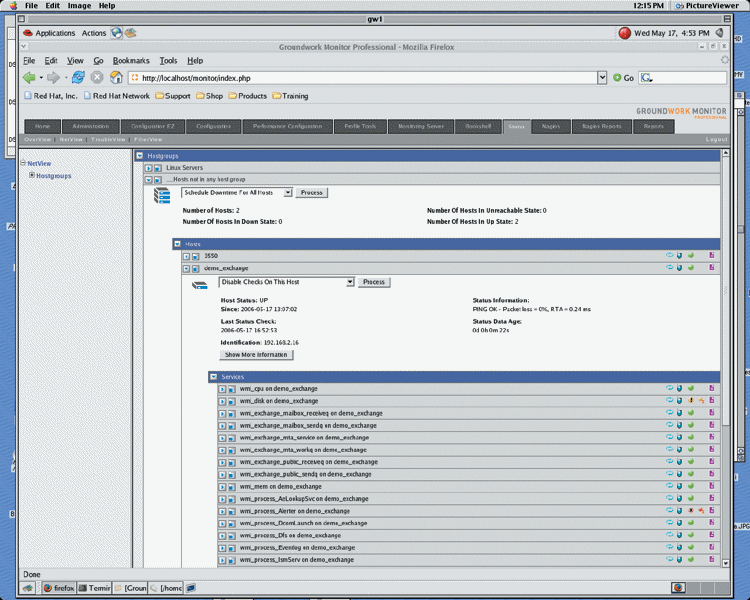Collapse the Services section header
This screenshot has height=600, width=750.
tap(213, 377)
